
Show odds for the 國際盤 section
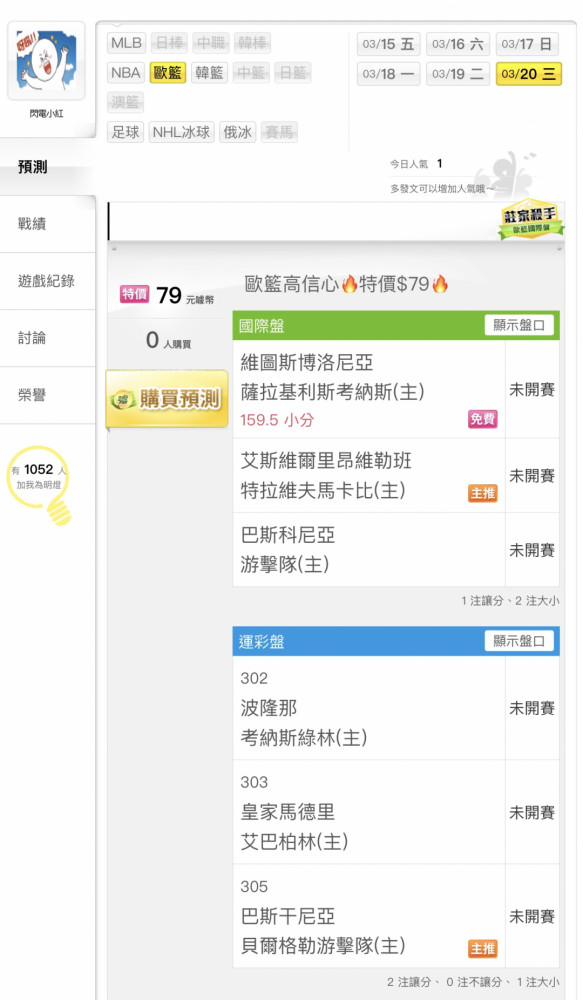point(519,325)
